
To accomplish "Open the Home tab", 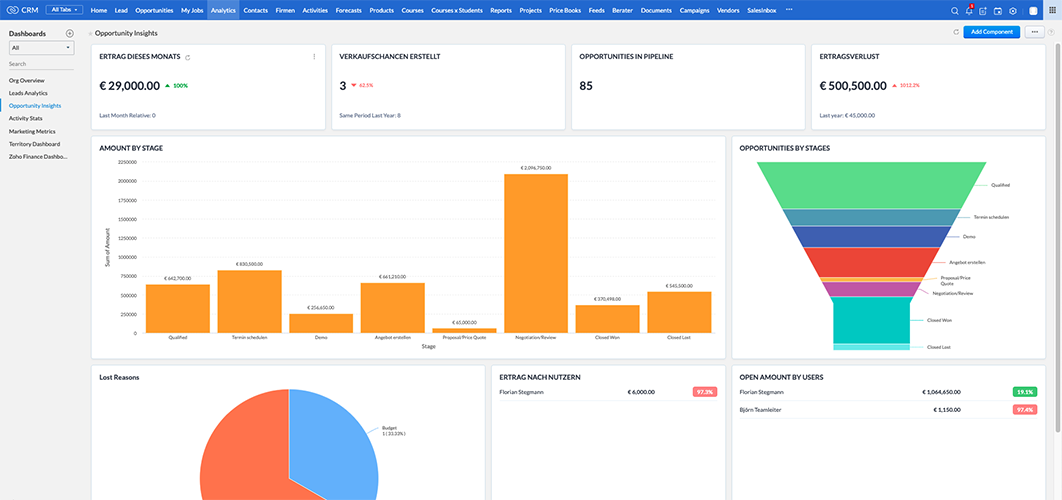I will 99,11.
